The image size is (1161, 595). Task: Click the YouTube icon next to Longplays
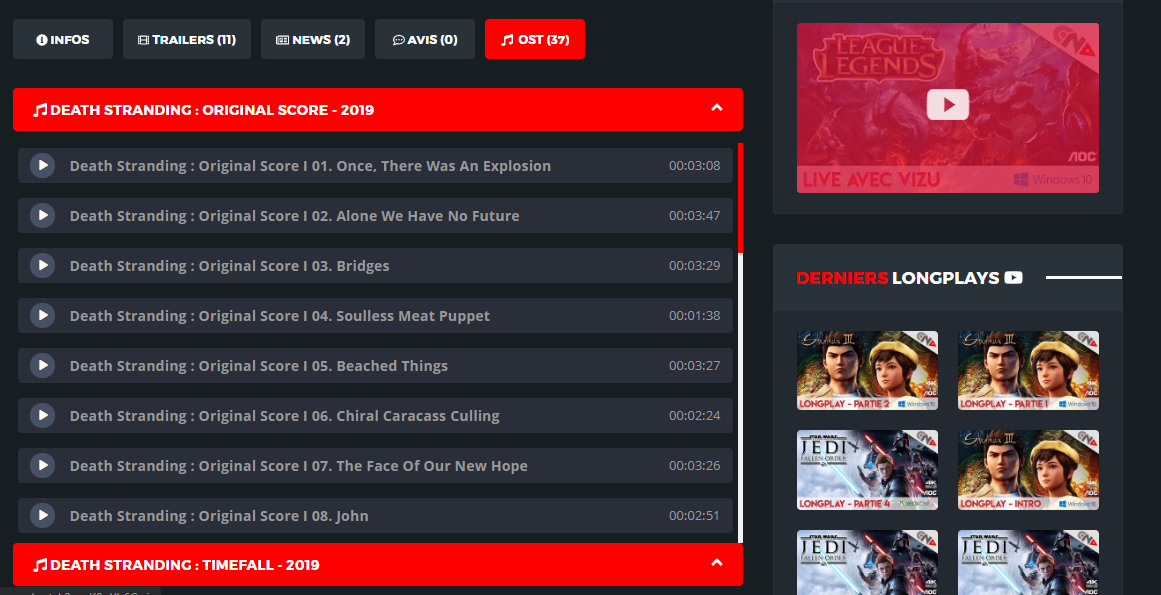coord(1013,278)
